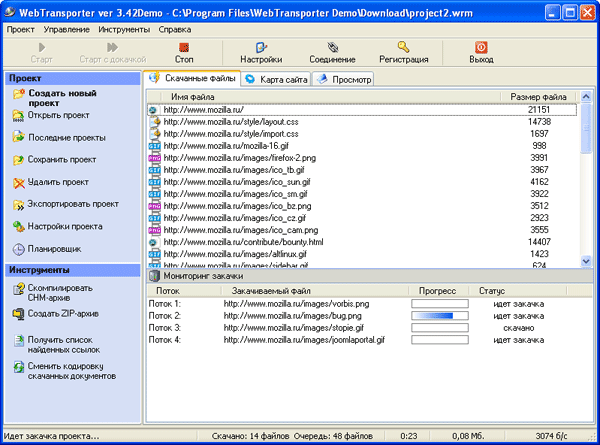Switch to the Карта сайта tab
600x445 pixels.
(276, 80)
